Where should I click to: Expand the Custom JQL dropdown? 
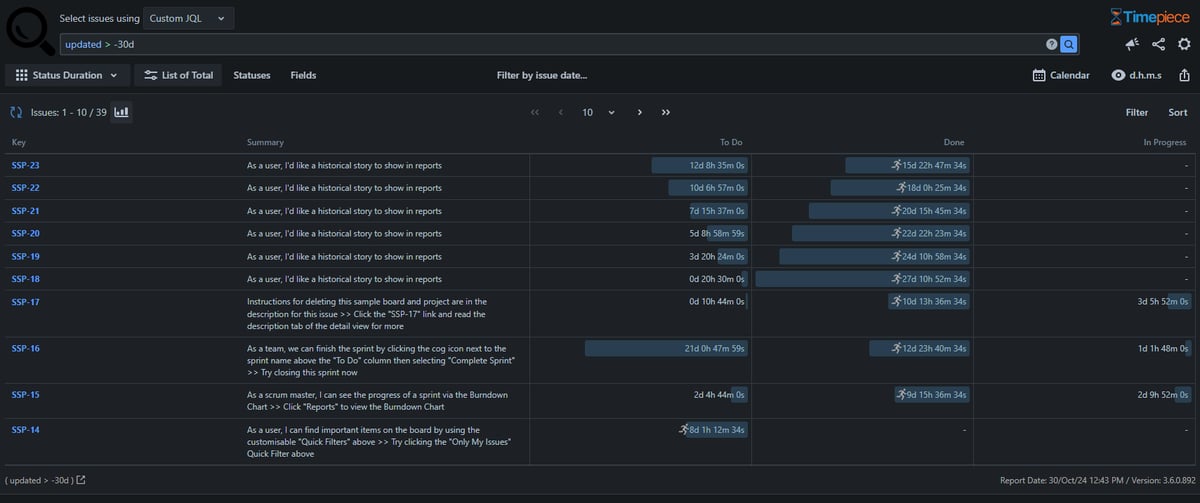coord(188,18)
